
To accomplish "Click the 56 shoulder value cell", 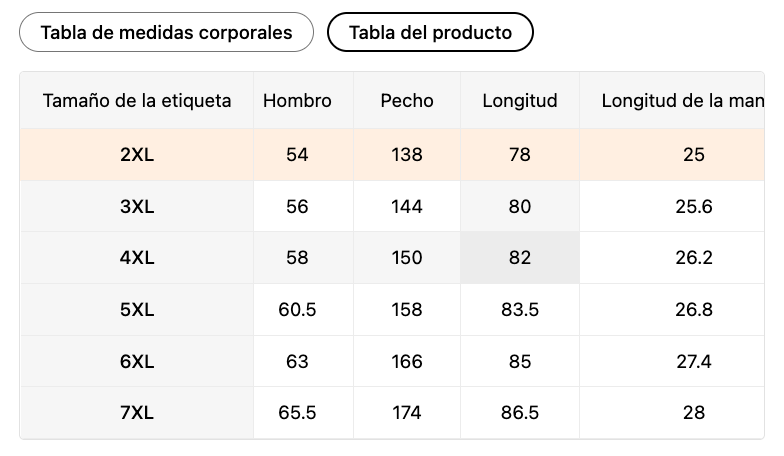I will click(297, 207).
